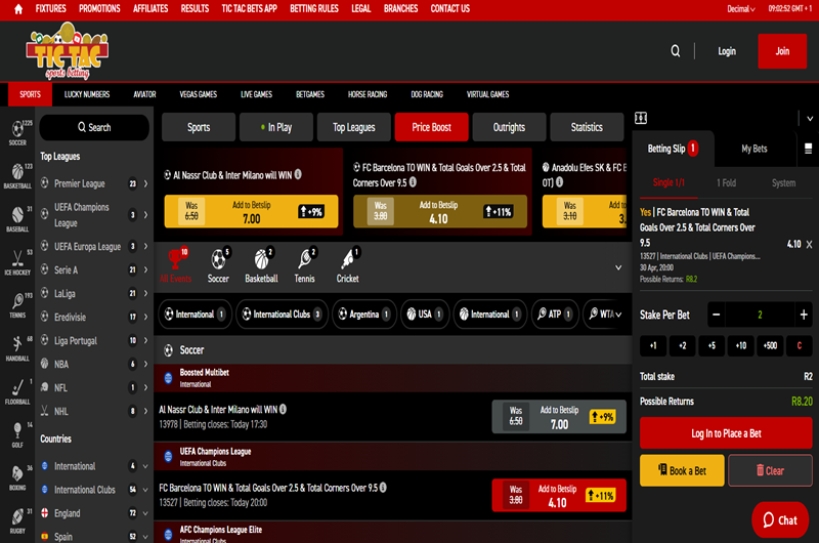Select the soccer International filter chip

pyautogui.click(x=194, y=314)
